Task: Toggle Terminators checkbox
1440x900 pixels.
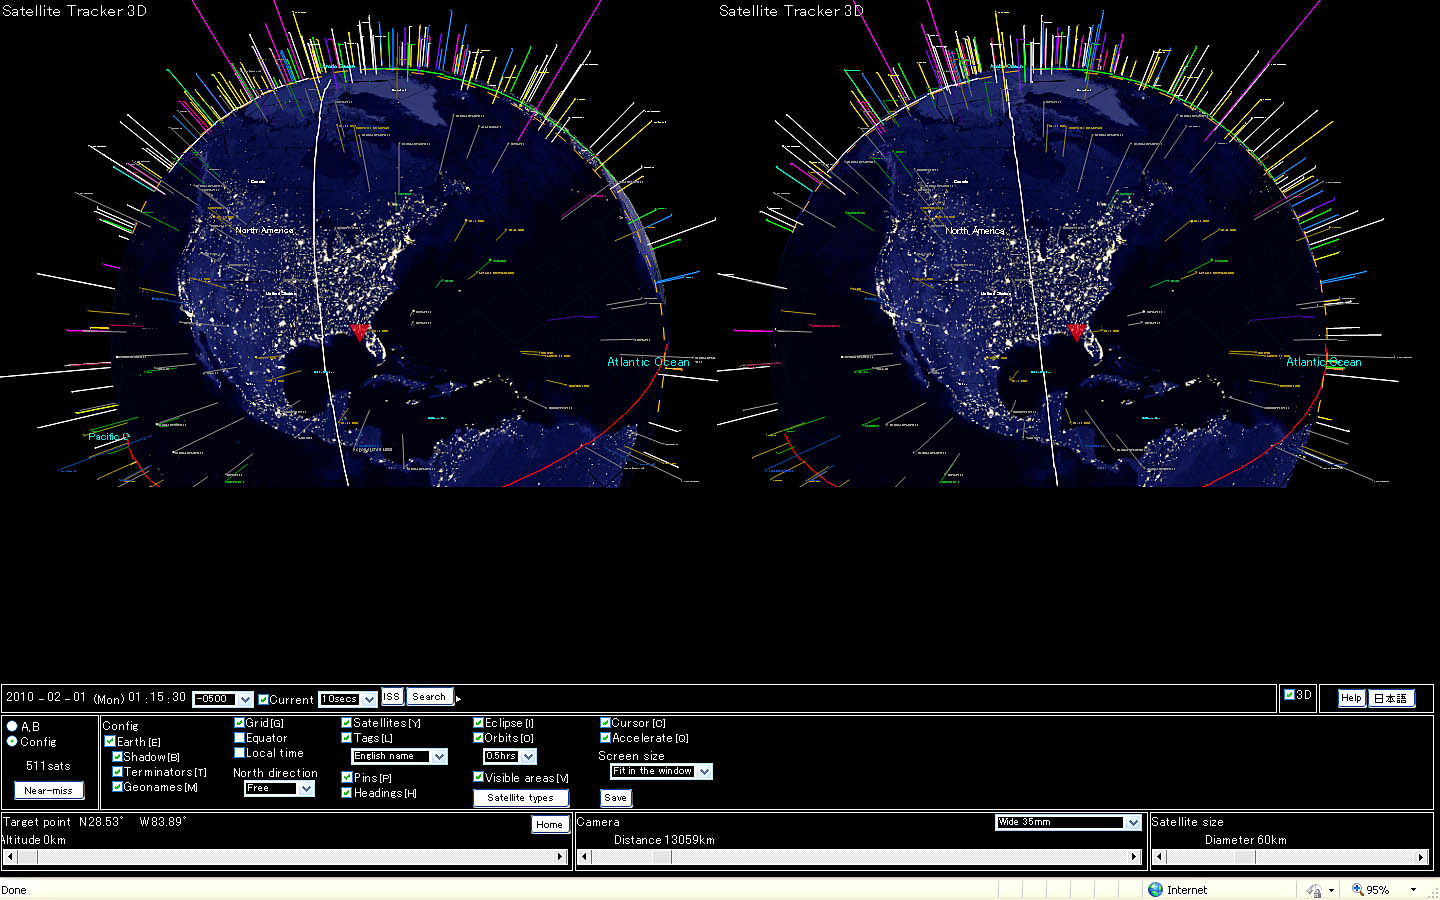Action: 117,772
